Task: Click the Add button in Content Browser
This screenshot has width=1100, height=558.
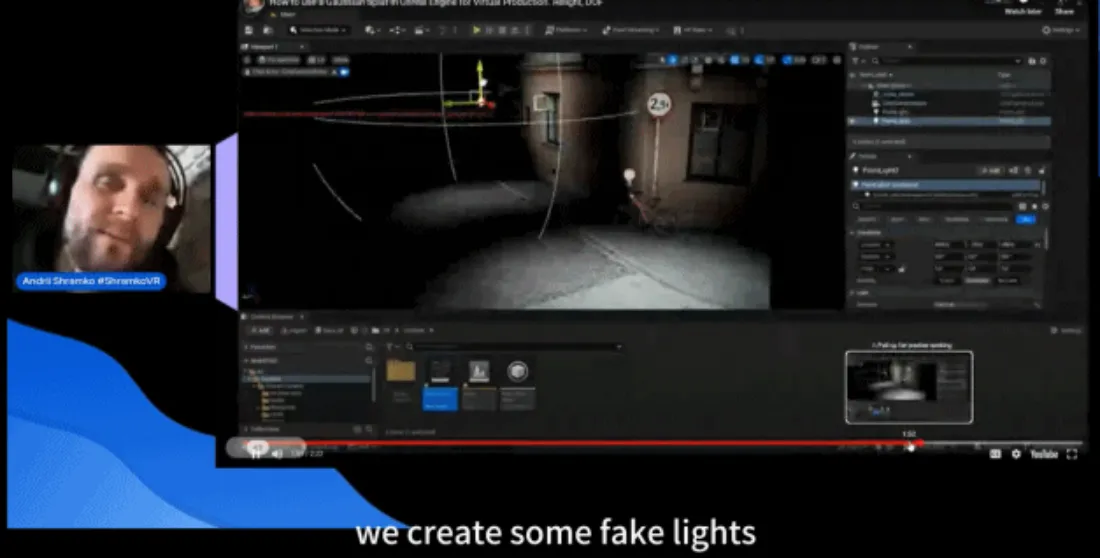Action: click(x=260, y=331)
